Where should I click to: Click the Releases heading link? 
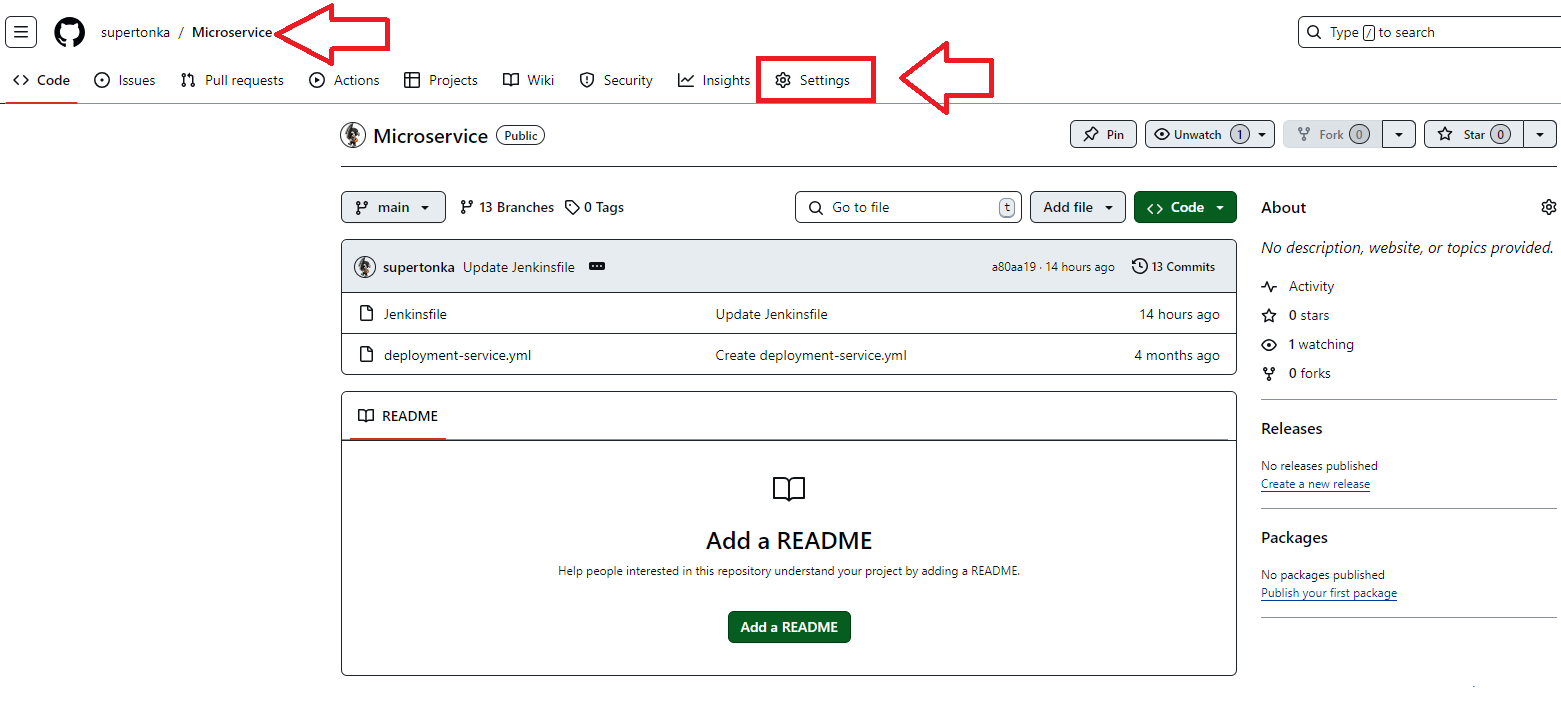tap(1292, 428)
